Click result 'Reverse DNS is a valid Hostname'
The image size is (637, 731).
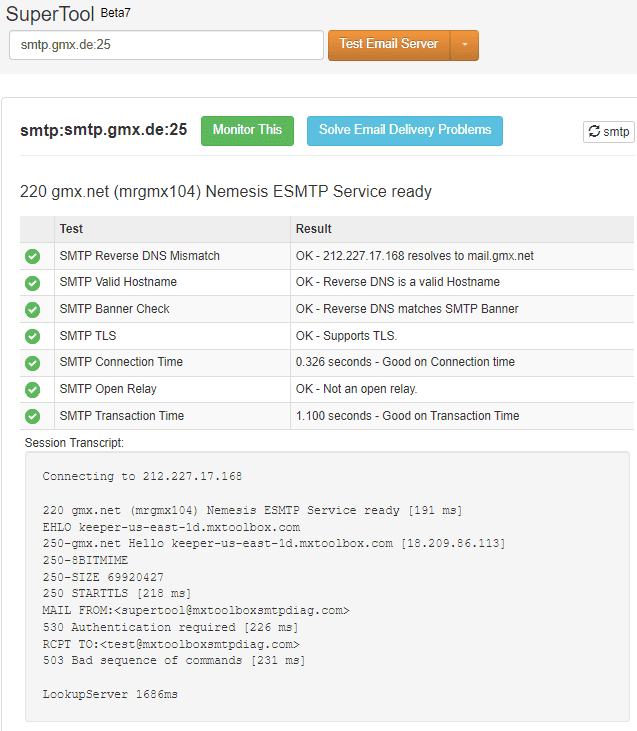click(411, 282)
